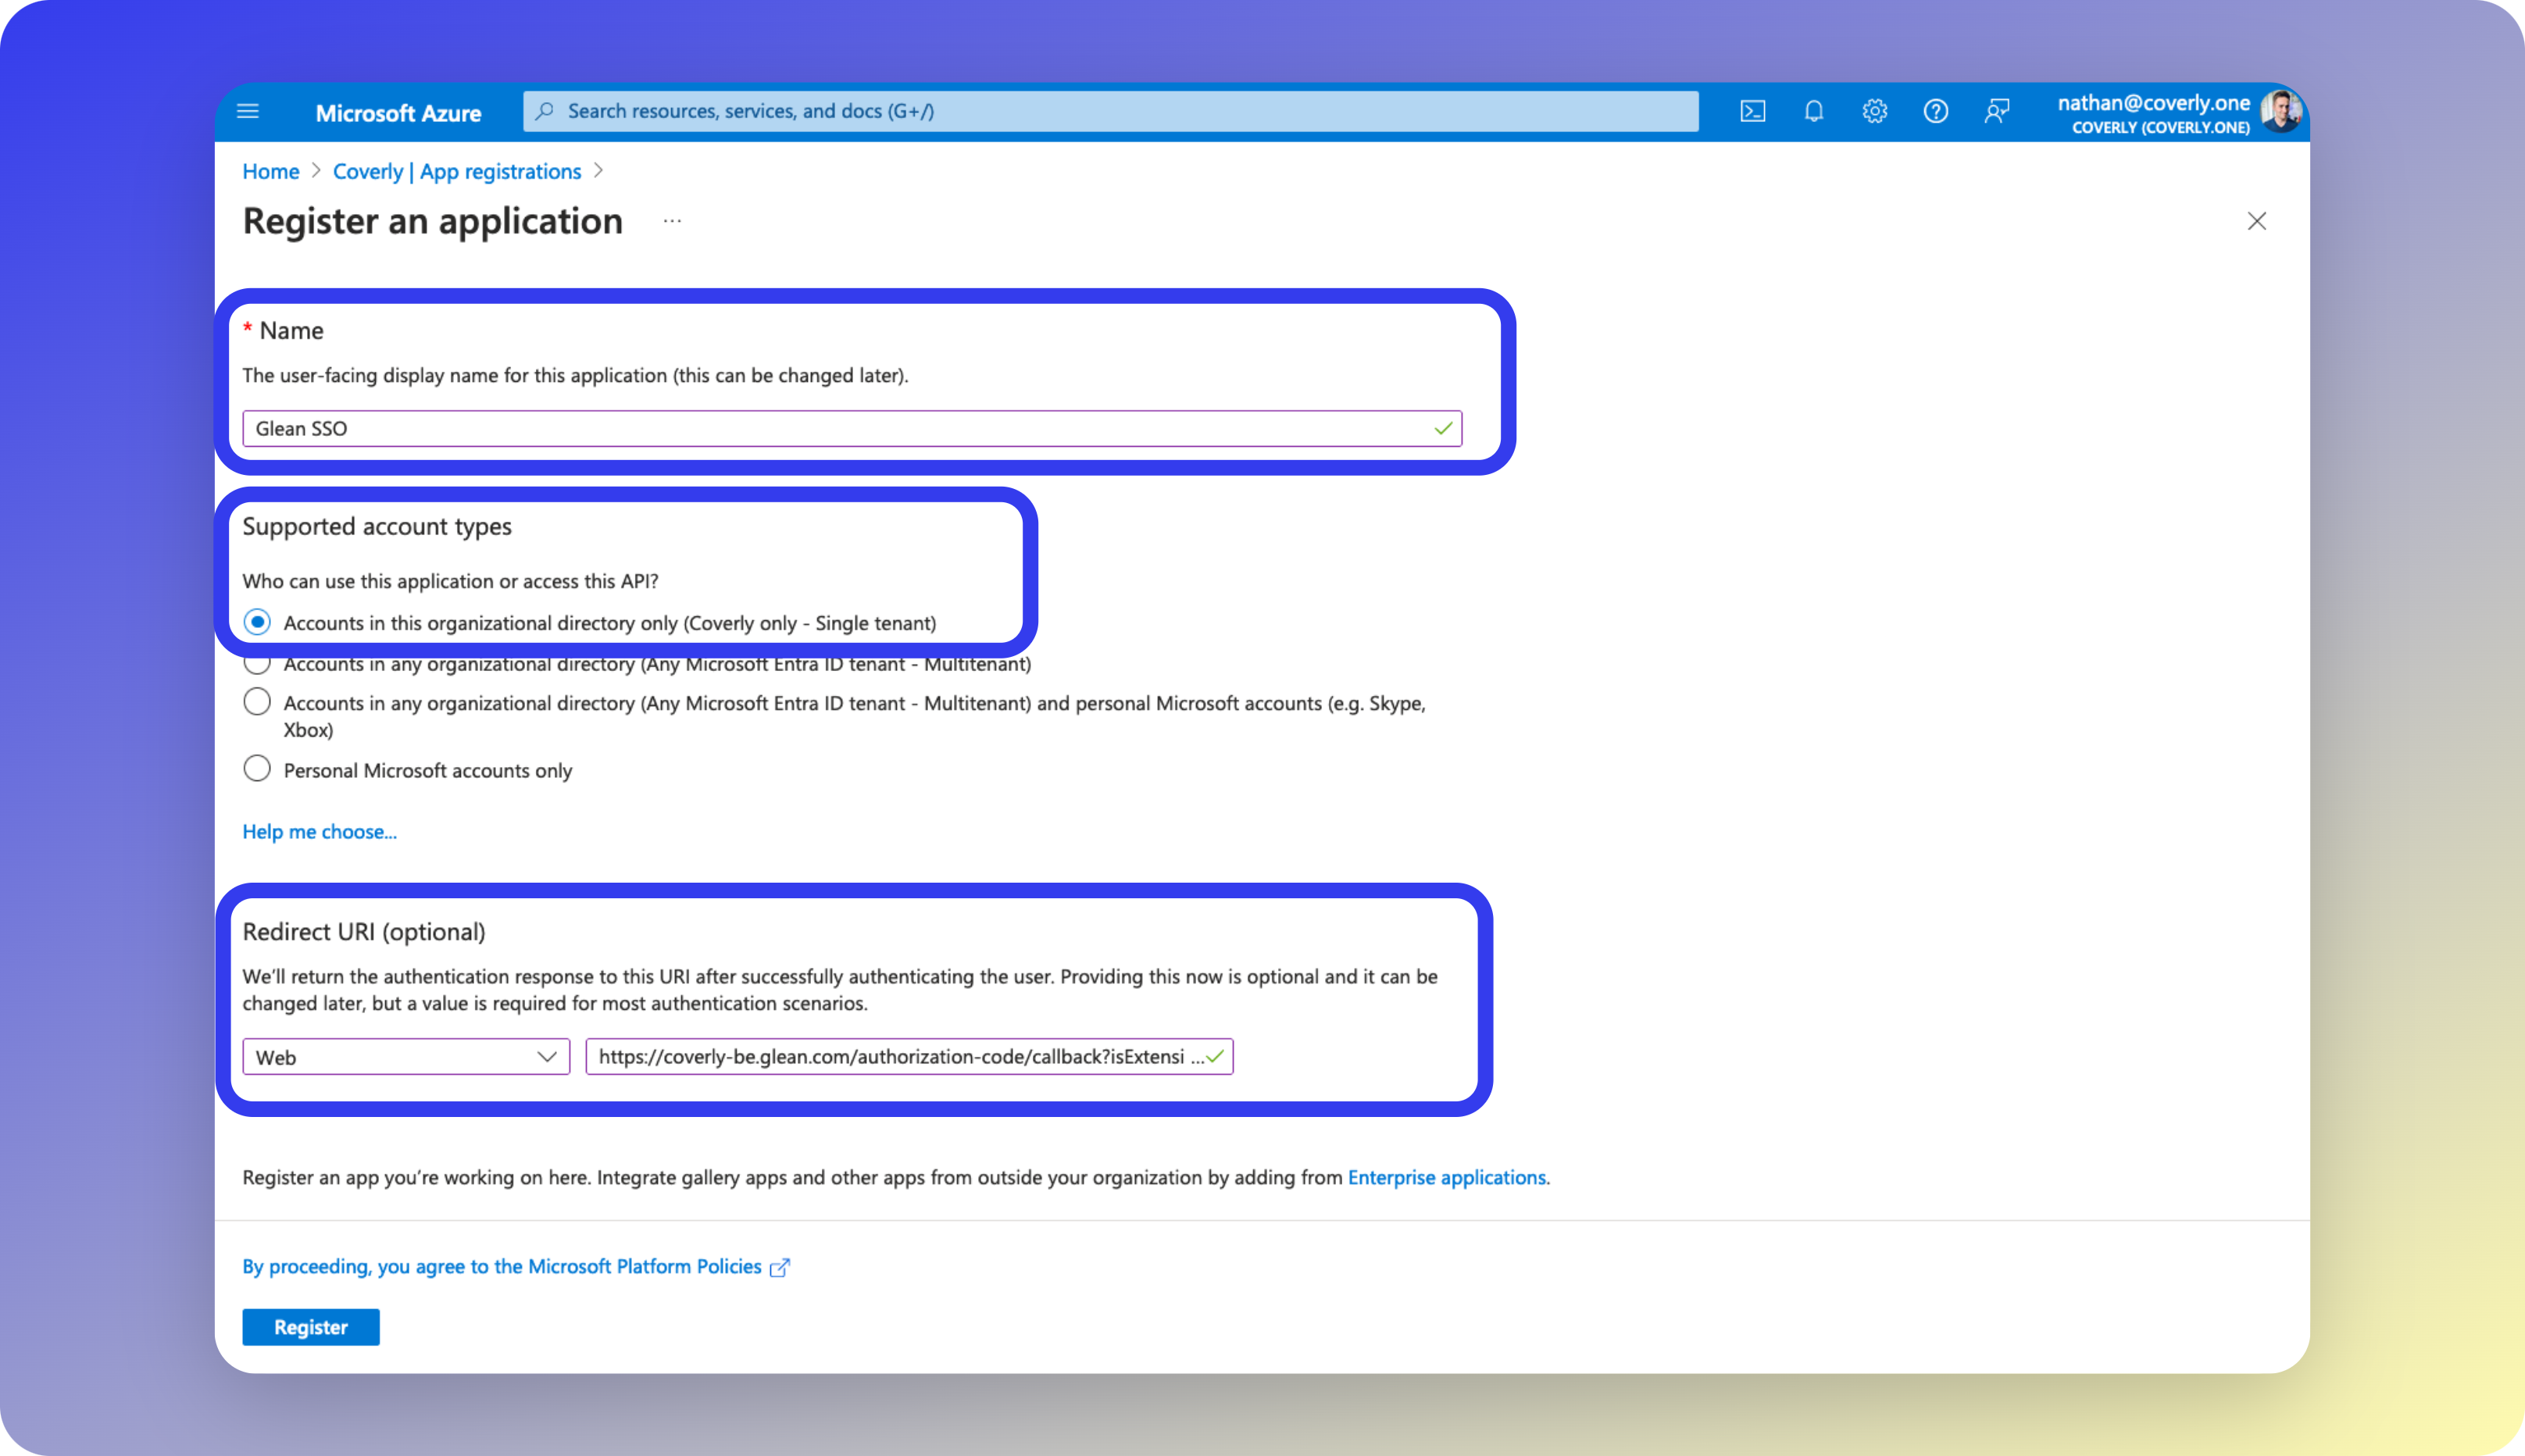
Task: Click the Redirect URI input field
Action: pos(895,1057)
